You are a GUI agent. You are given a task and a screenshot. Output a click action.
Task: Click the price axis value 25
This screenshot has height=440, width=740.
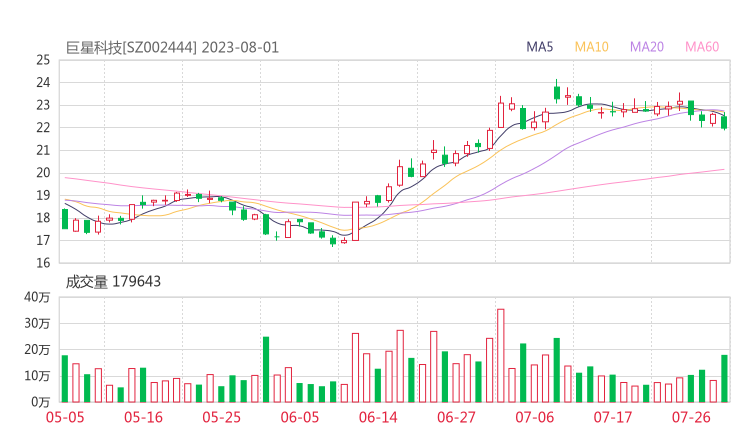click(x=43, y=60)
